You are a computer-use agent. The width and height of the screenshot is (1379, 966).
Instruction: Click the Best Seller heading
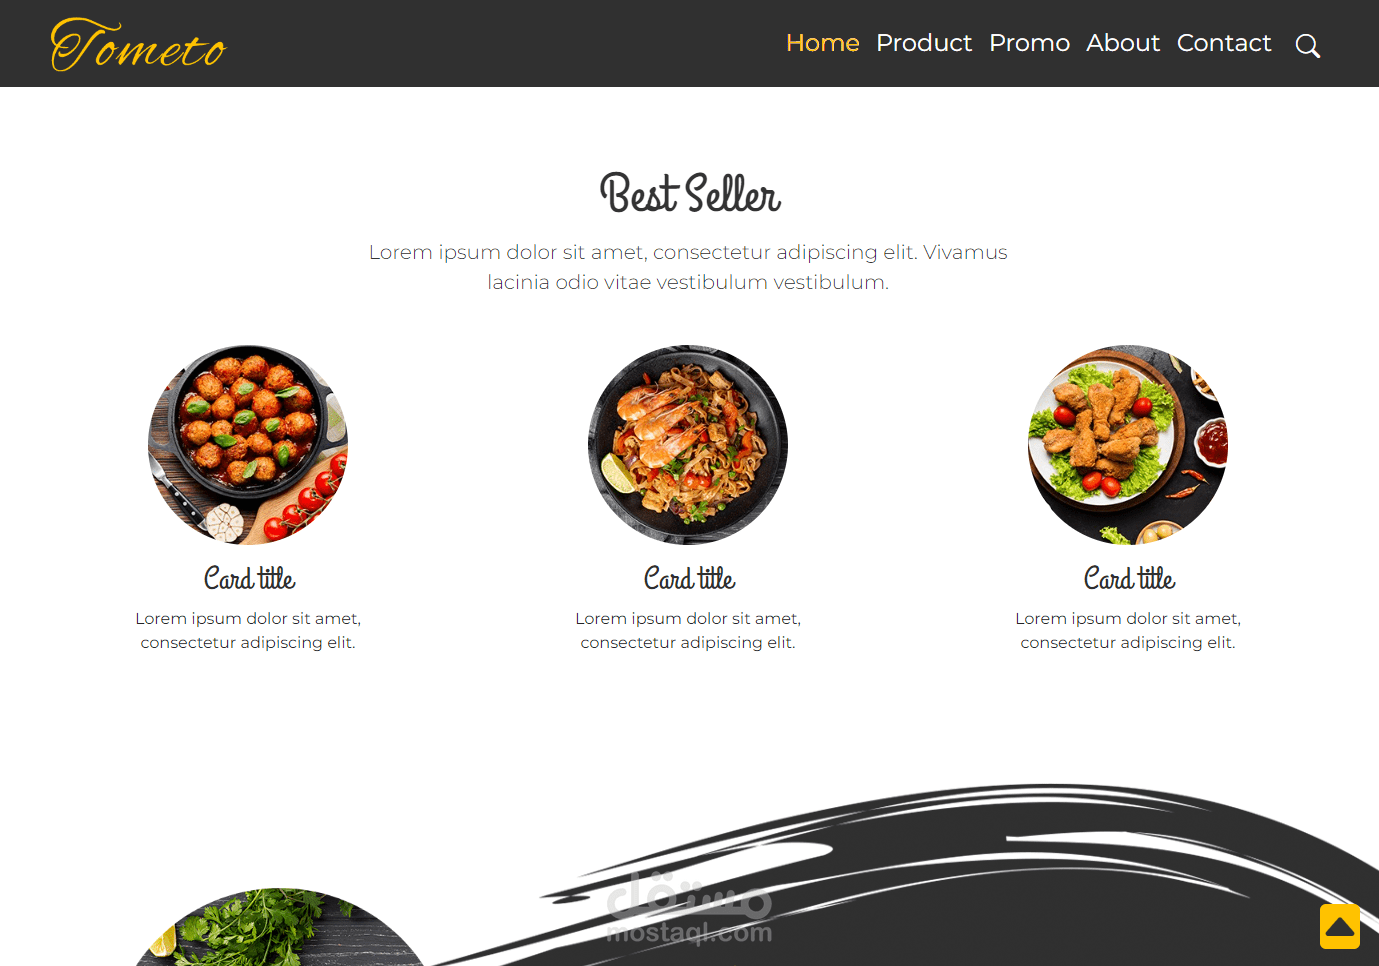pyautogui.click(x=690, y=193)
